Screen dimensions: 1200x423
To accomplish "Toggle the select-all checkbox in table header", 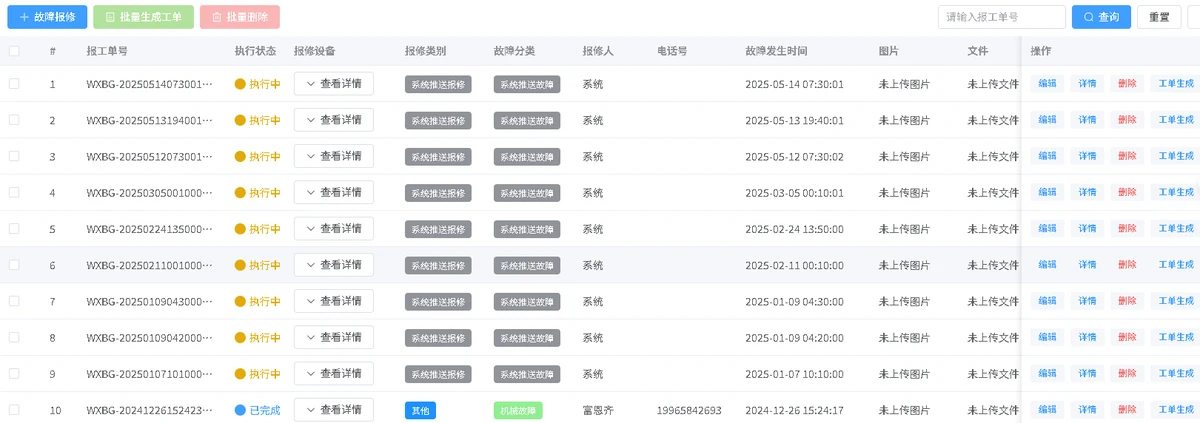I will coord(14,51).
